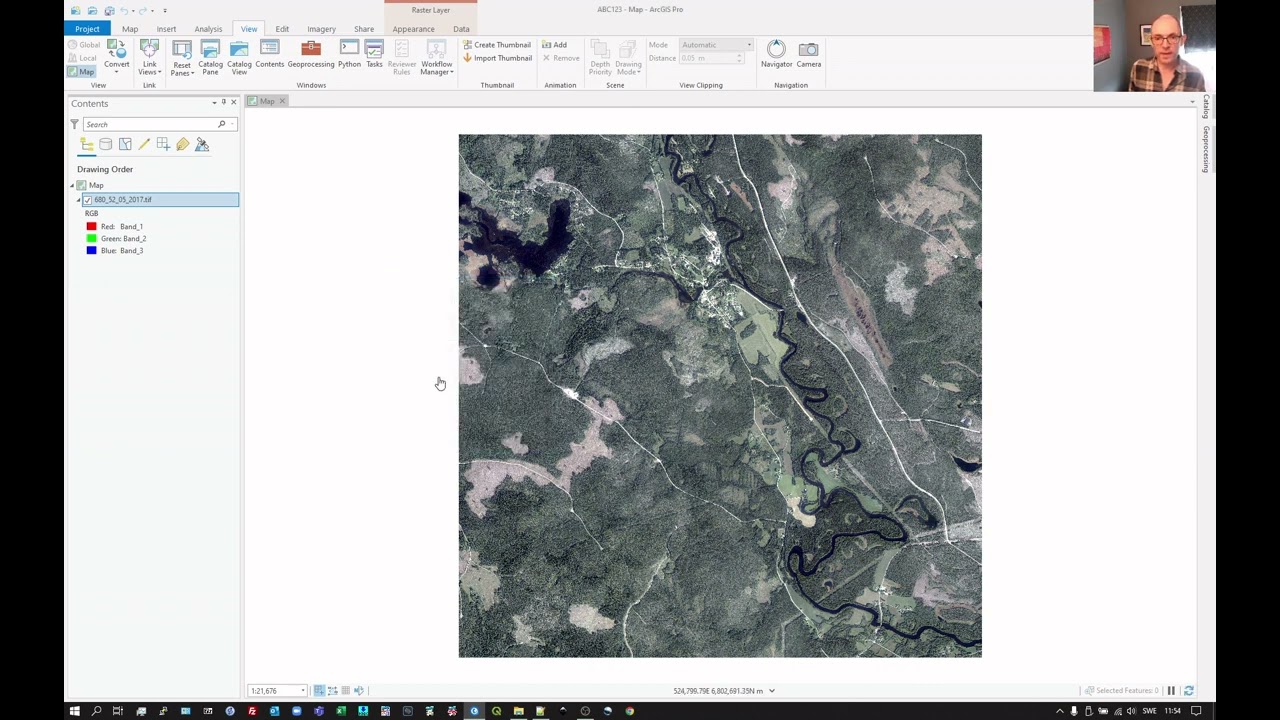
Task: Open the map scale dropdown
Action: point(302,691)
